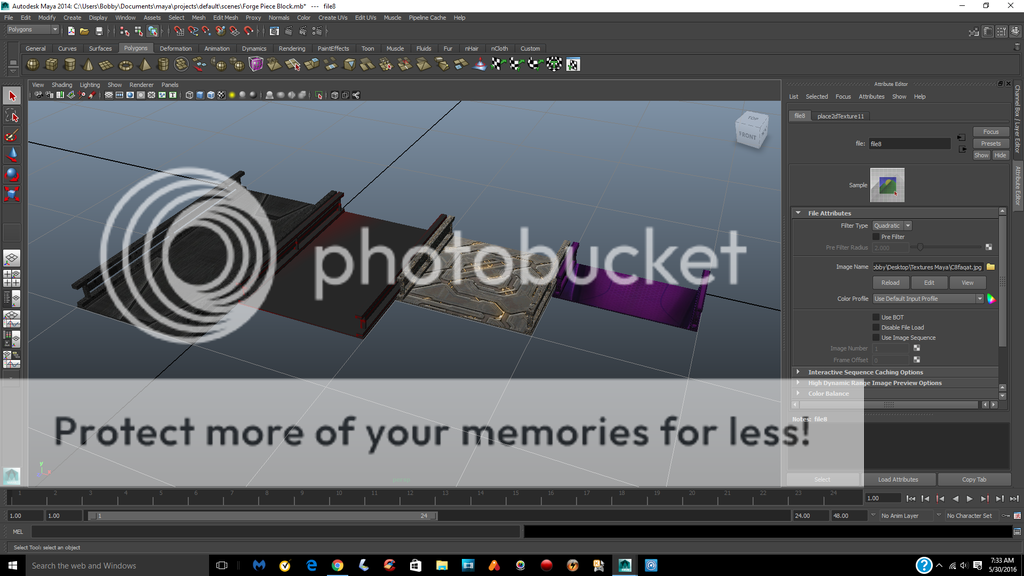Screen dimensions: 1024x576
Task: Click the last checkered UV shelf icon
Action: [573, 64]
